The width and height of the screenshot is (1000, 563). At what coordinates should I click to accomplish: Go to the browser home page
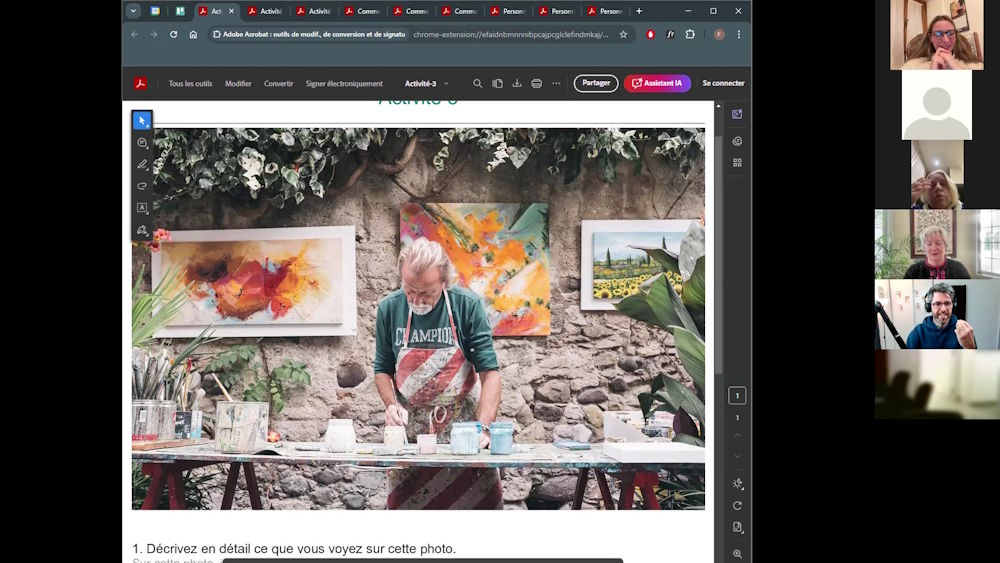tap(193, 34)
